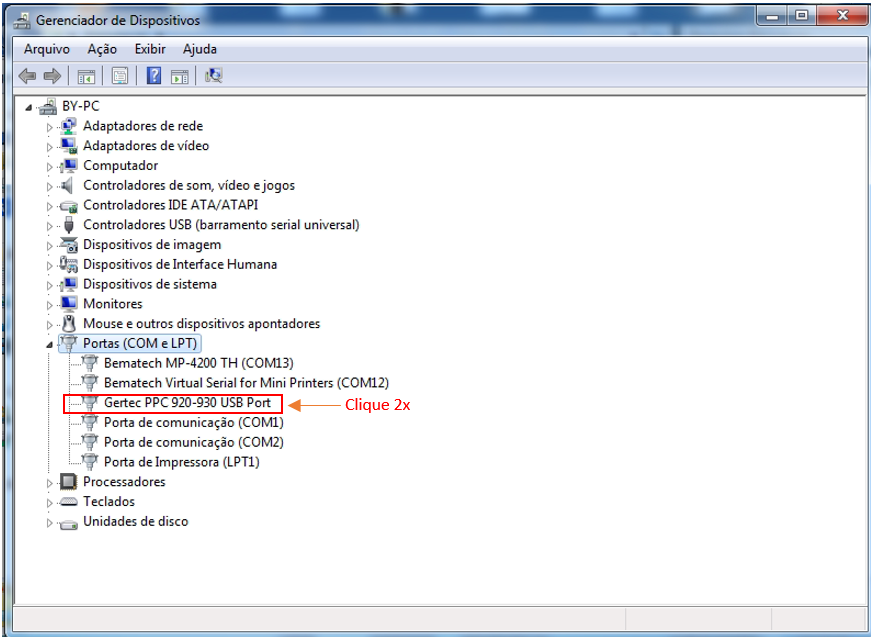Minimize the Gerenciador de Dispositivos window
This screenshot has height=637, width=871.
tap(772, 16)
